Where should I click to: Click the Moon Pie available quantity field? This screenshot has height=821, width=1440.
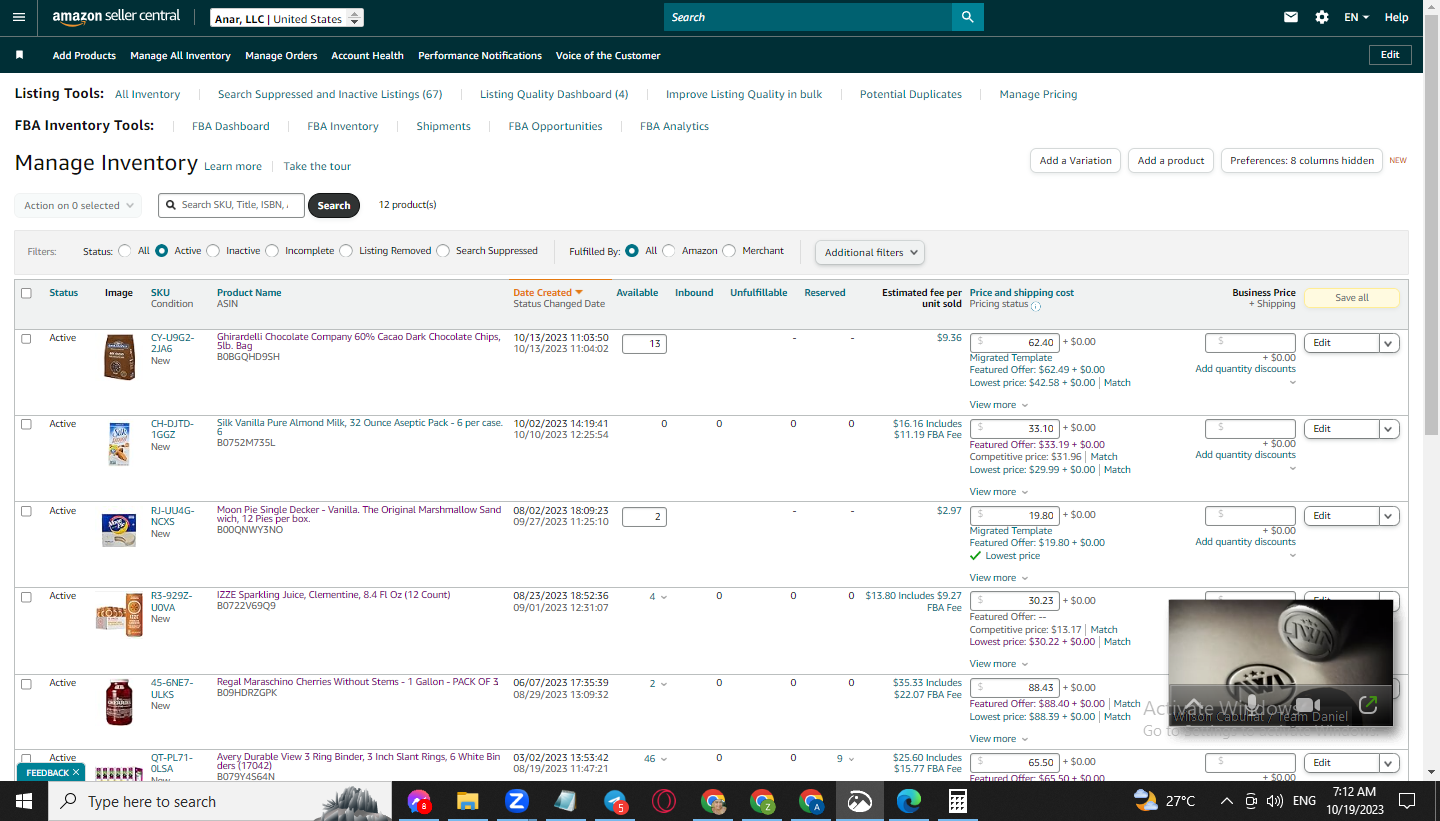[x=644, y=517]
